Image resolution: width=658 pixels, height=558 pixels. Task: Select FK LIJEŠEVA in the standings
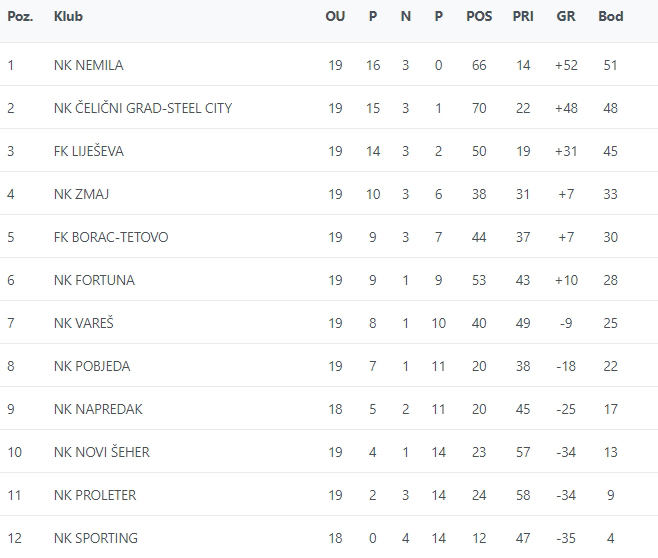tap(89, 151)
